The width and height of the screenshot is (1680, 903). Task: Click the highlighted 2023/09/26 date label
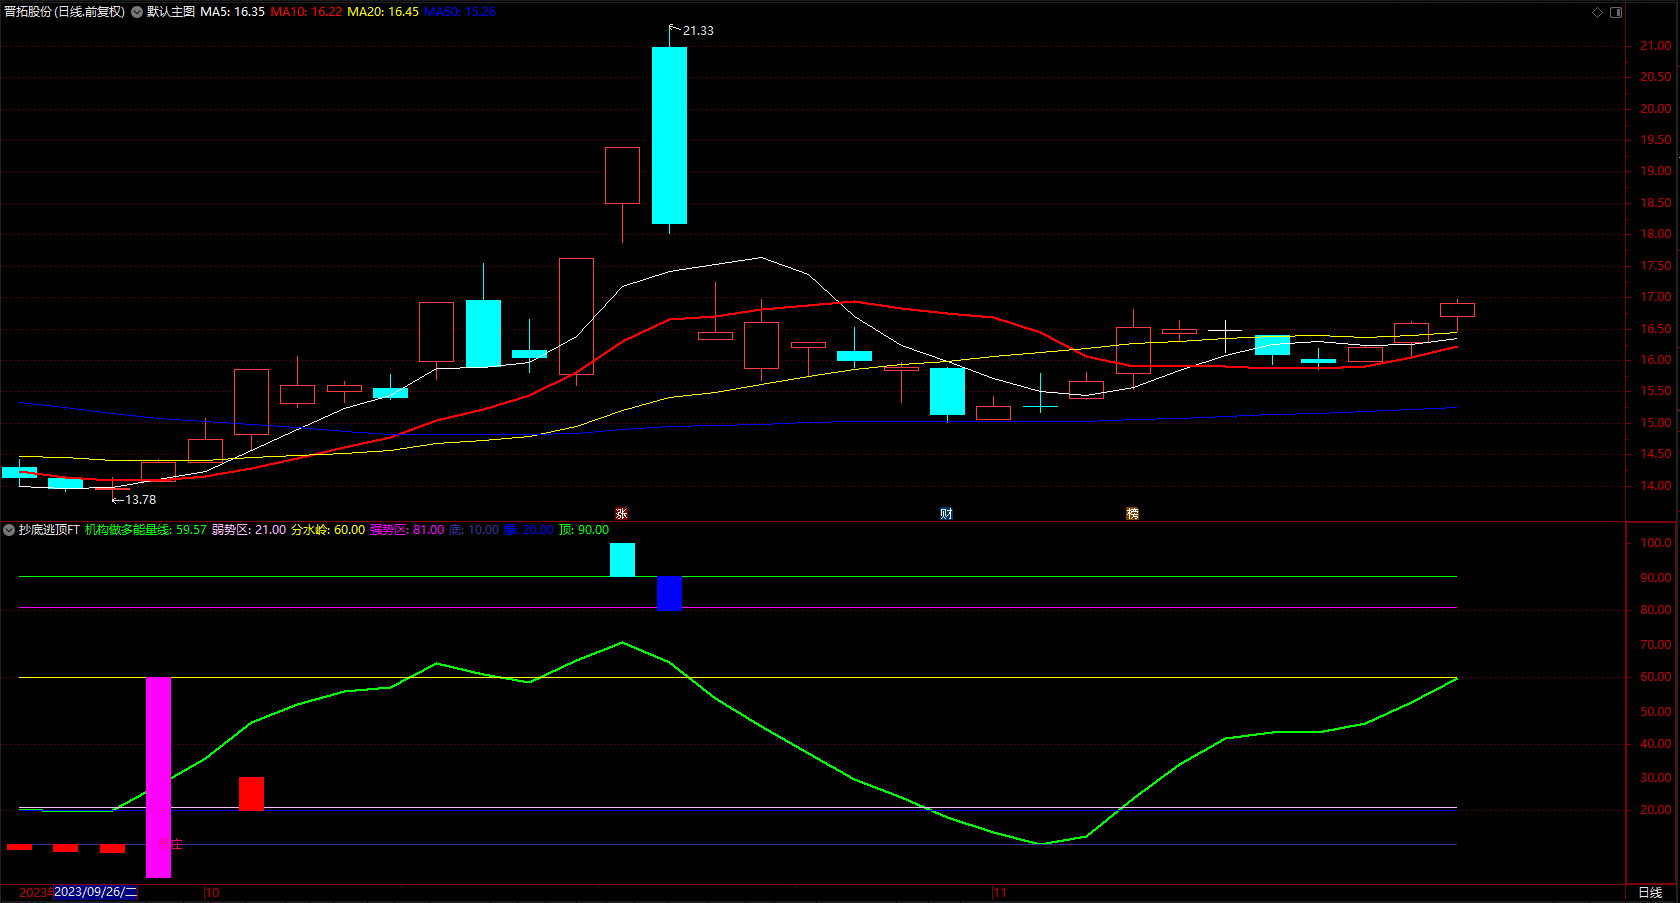click(x=95, y=892)
